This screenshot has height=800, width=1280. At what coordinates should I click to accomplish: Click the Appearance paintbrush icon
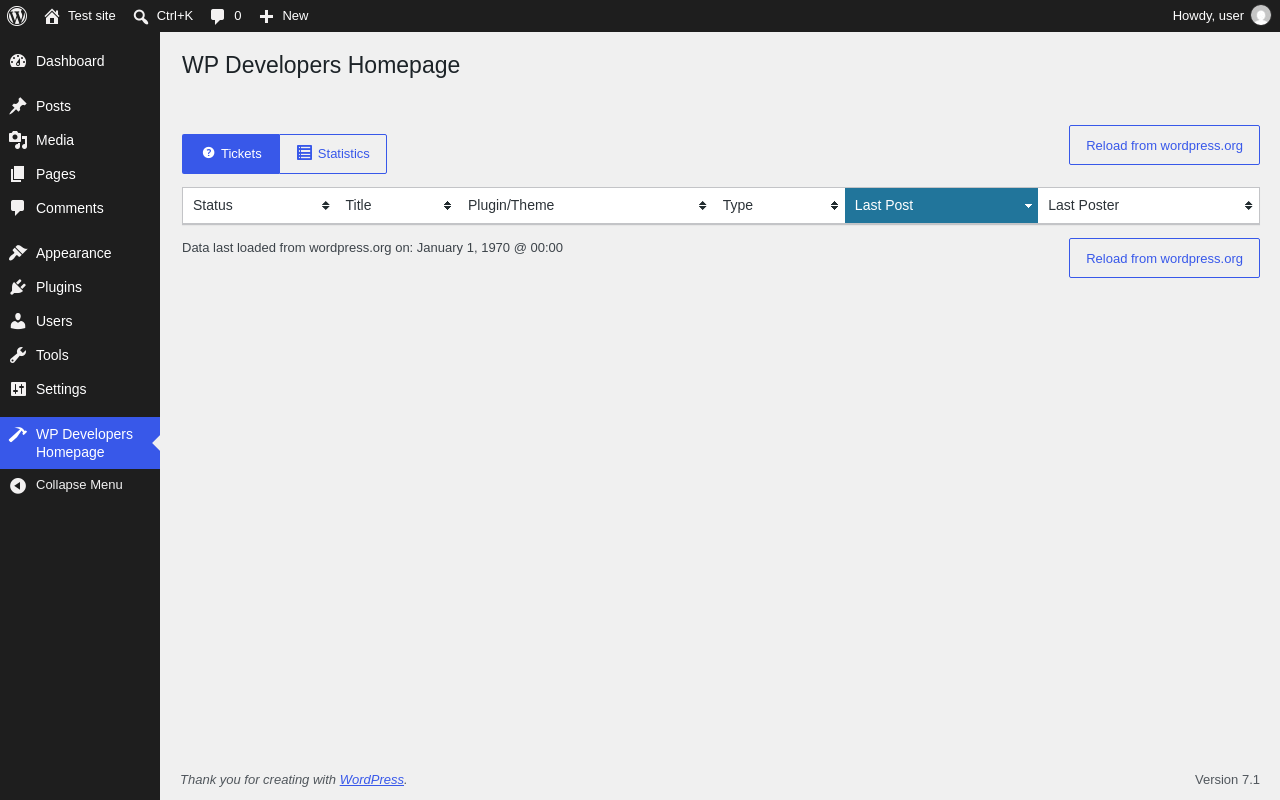[18, 253]
